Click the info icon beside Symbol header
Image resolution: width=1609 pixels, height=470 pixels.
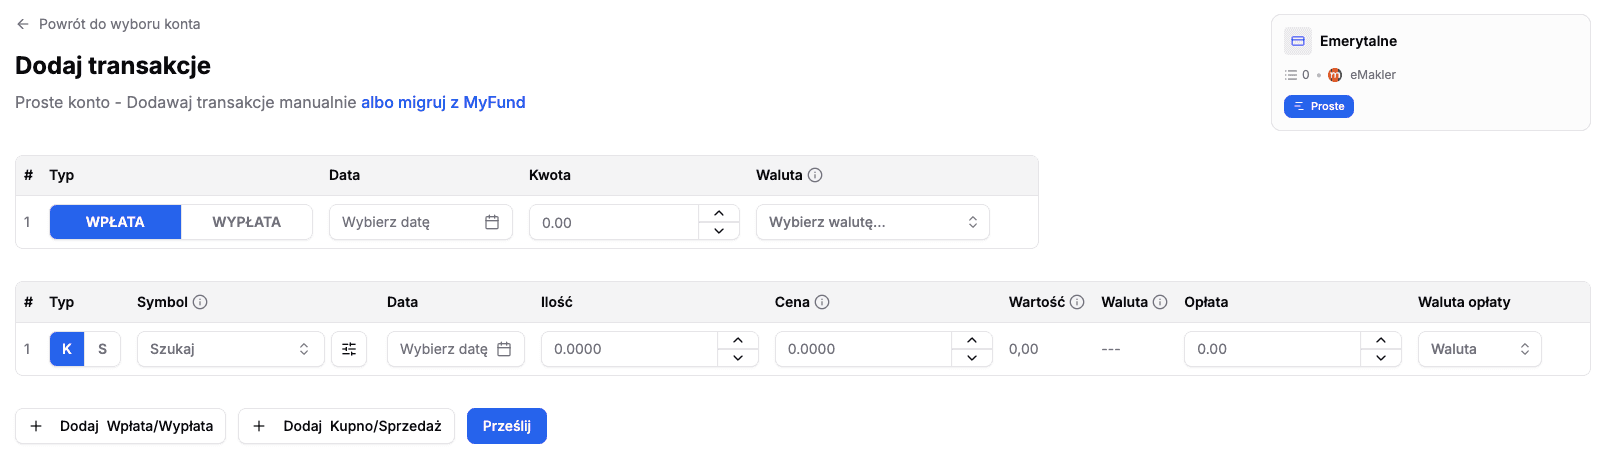pos(200,302)
